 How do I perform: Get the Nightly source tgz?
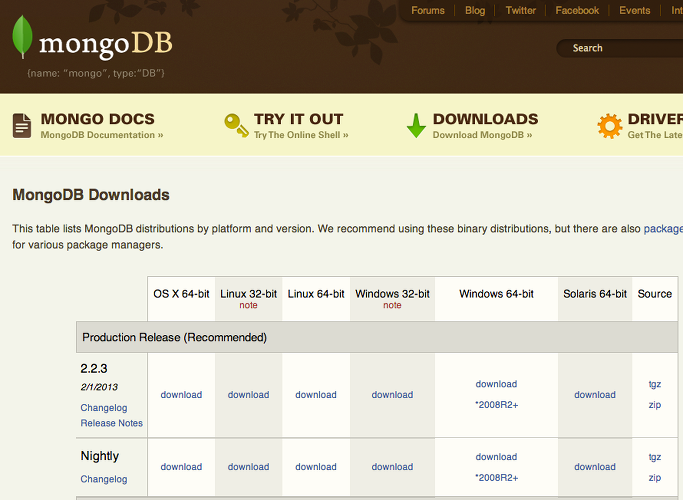click(x=655, y=457)
